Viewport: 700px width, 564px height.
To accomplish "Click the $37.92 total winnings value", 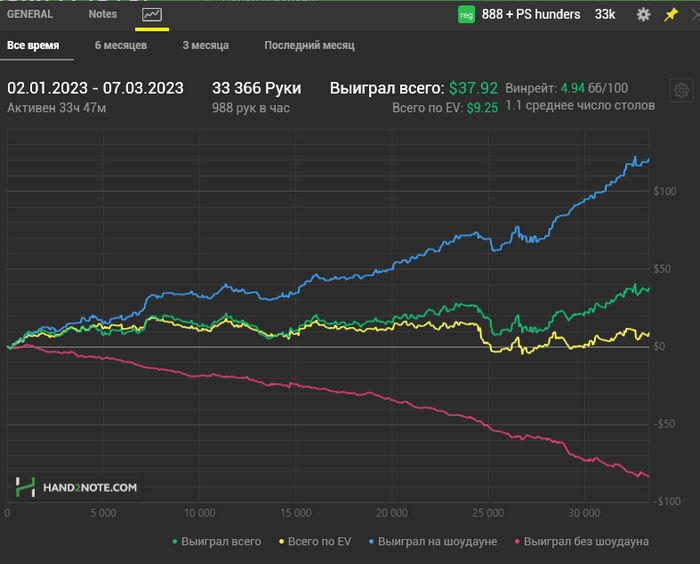I will pos(473,88).
